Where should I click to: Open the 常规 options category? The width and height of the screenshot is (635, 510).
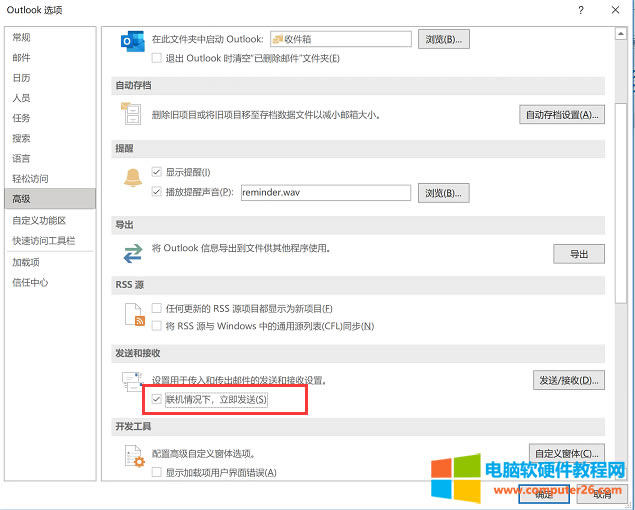click(21, 37)
